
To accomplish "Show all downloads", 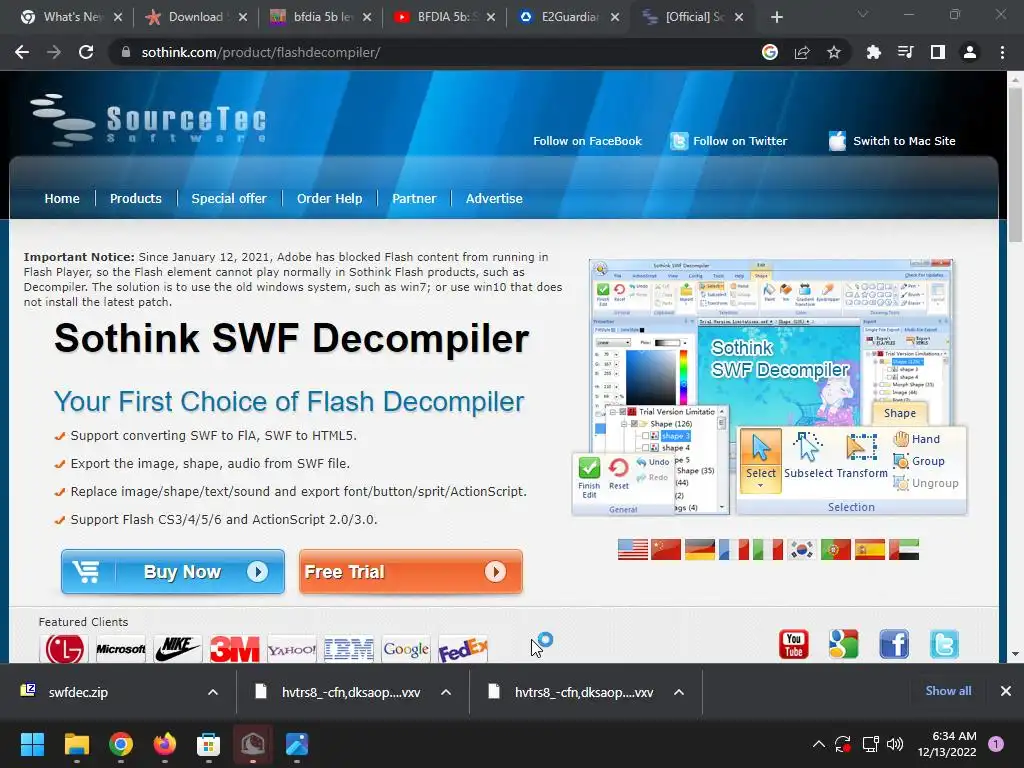I will click(948, 691).
